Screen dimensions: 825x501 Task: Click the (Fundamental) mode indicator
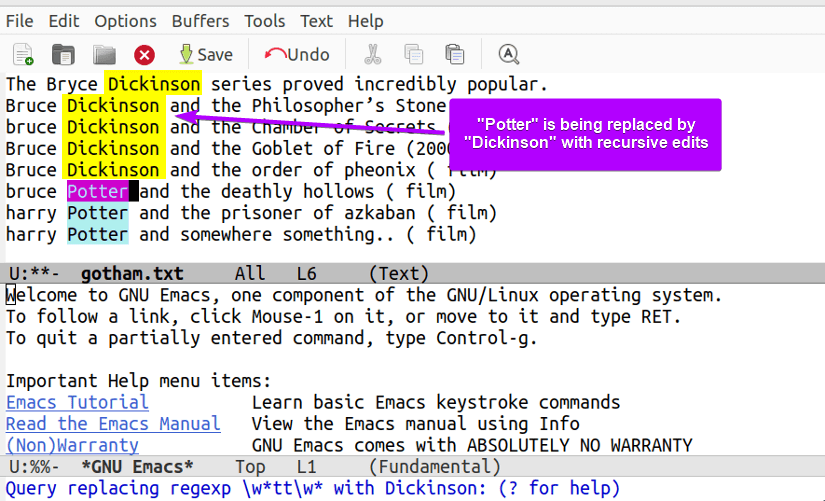point(435,467)
